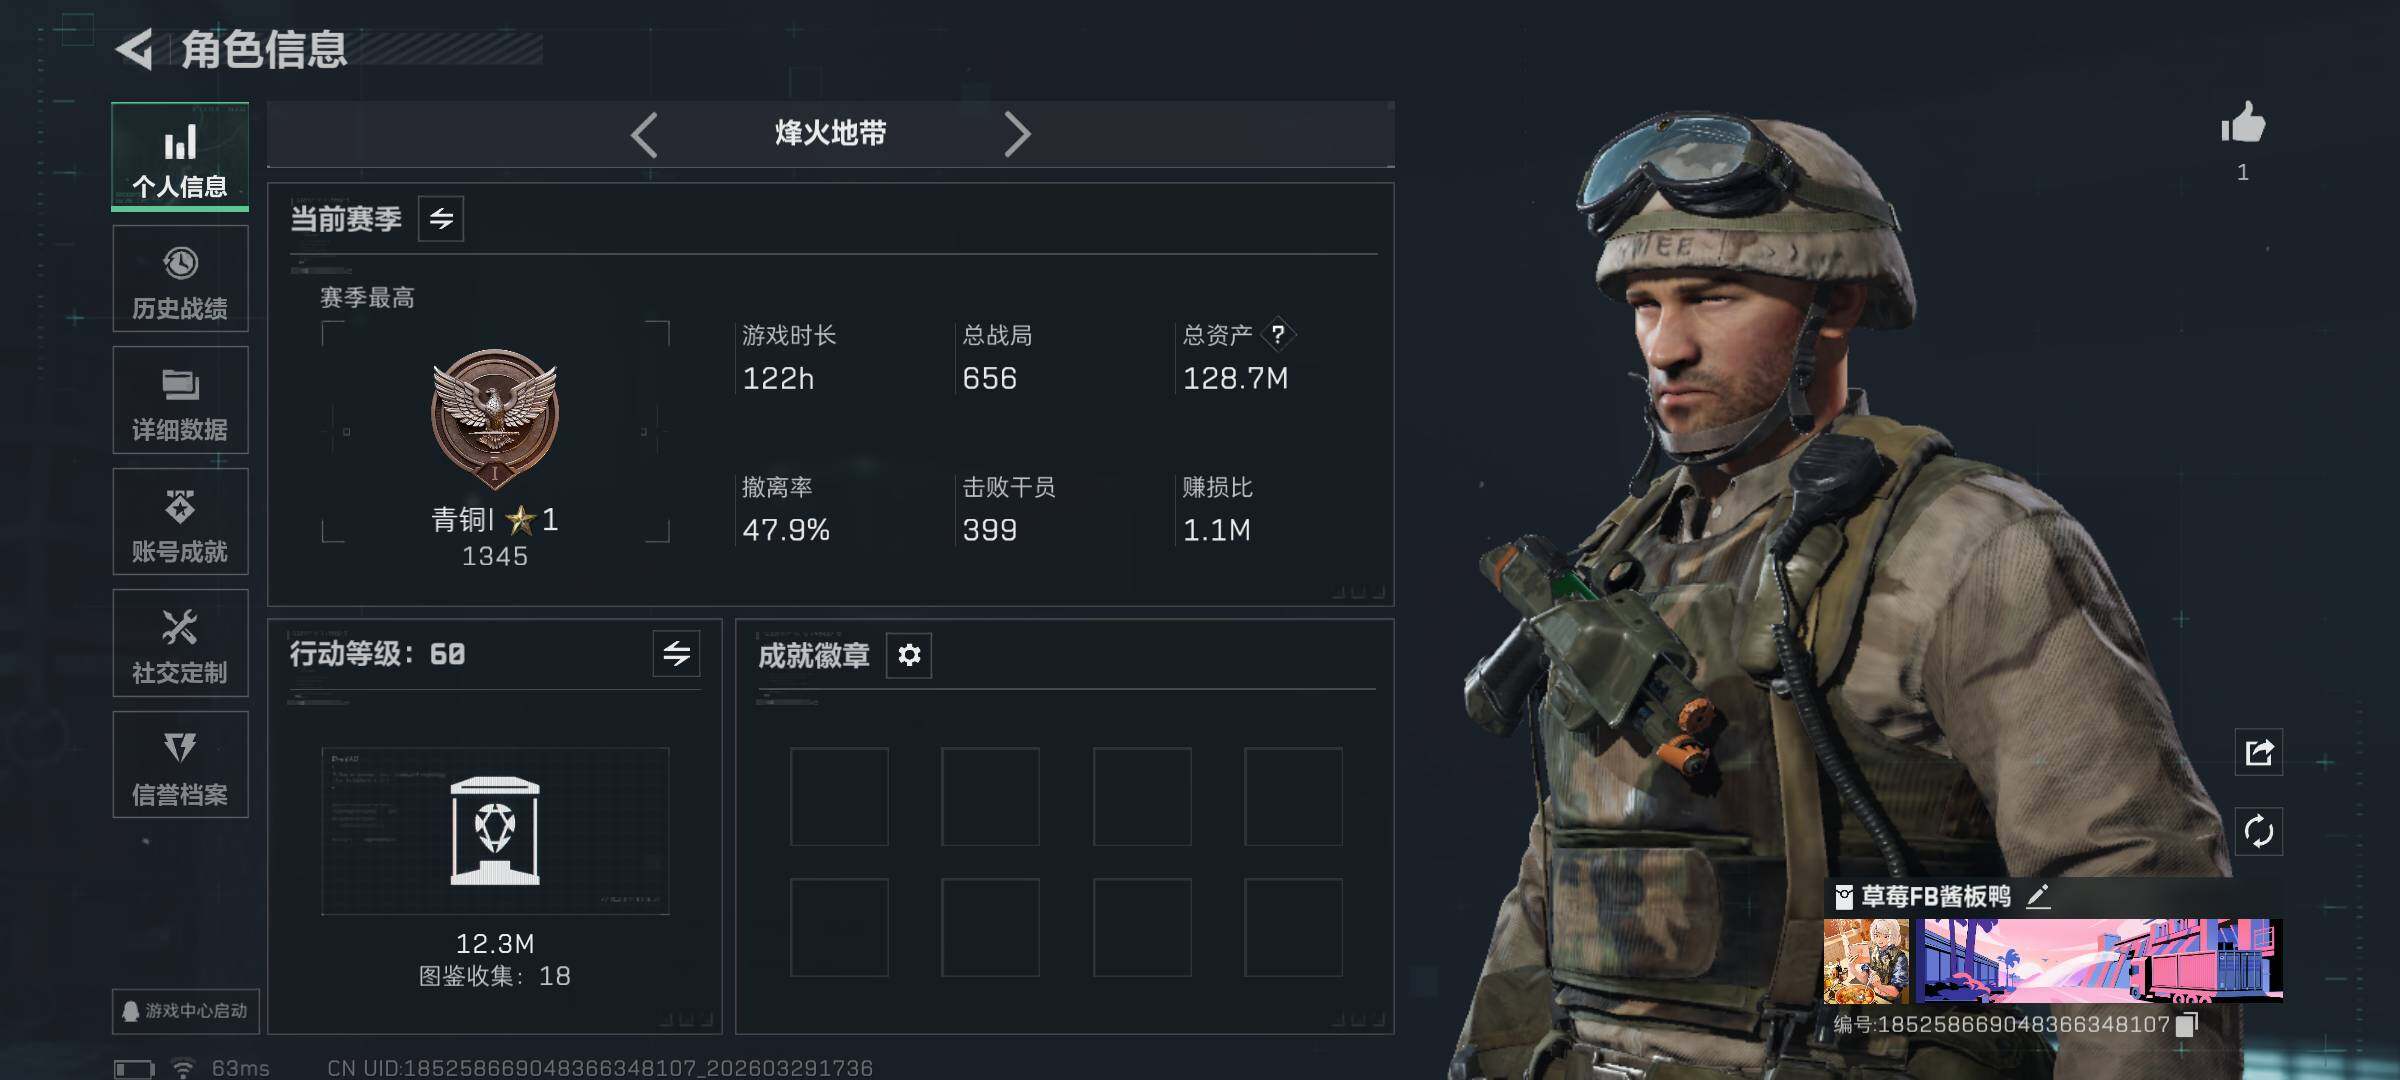Open 成就徽章 badge settings gear
Image resolution: width=2400 pixels, height=1080 pixels.
pyautogui.click(x=909, y=655)
